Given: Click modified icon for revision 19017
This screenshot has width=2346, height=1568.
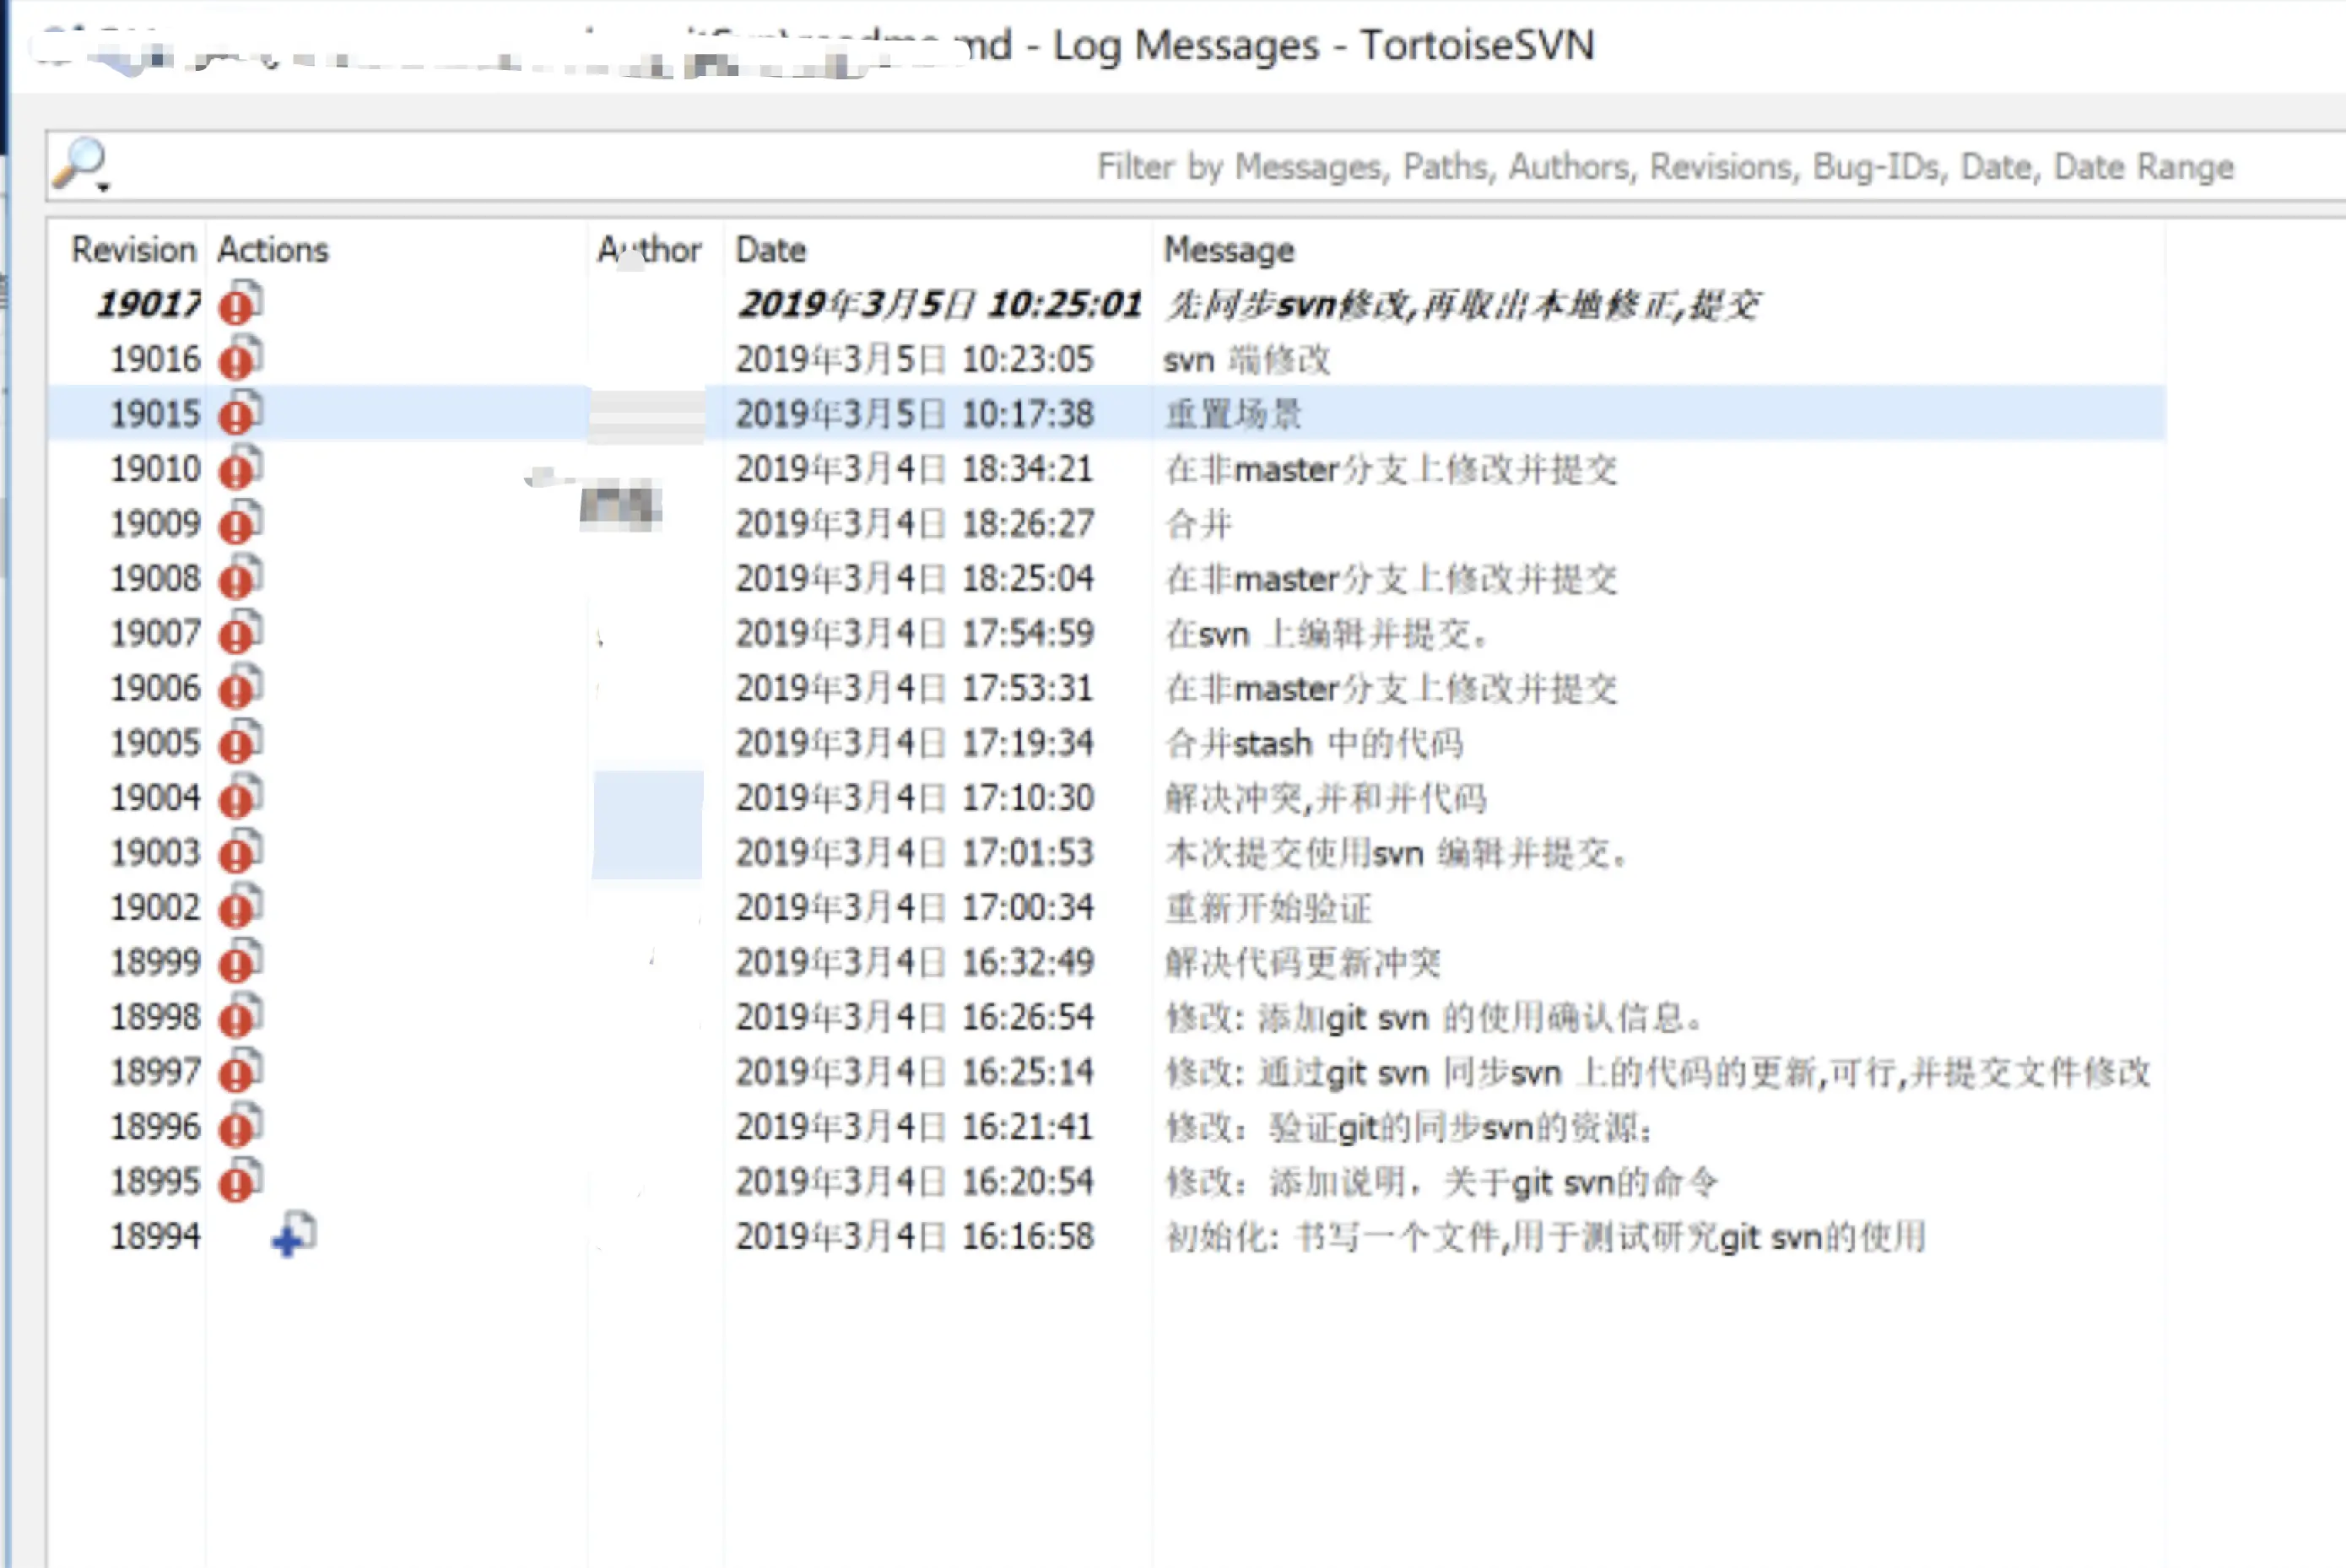Looking at the screenshot, I should click(x=240, y=304).
